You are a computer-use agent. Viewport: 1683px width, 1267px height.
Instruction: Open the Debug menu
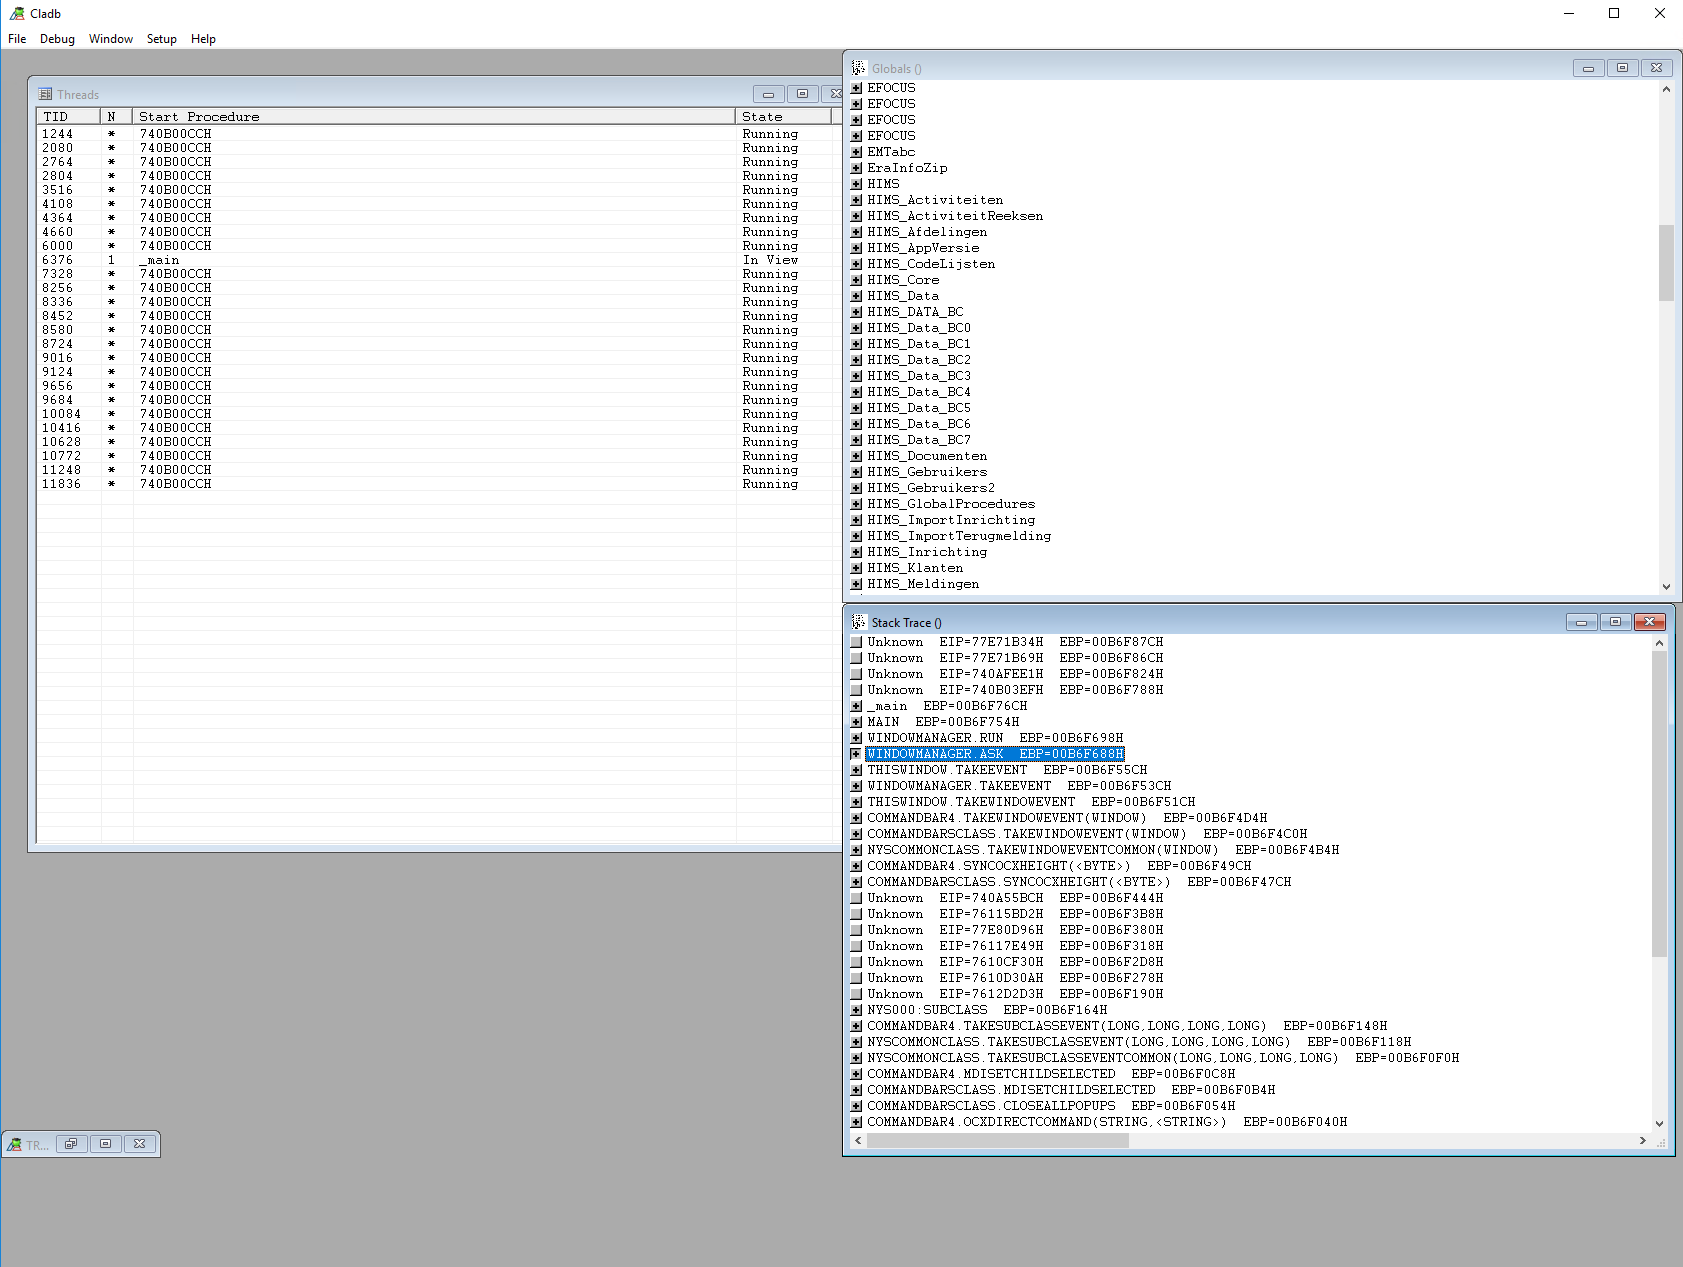[57, 39]
